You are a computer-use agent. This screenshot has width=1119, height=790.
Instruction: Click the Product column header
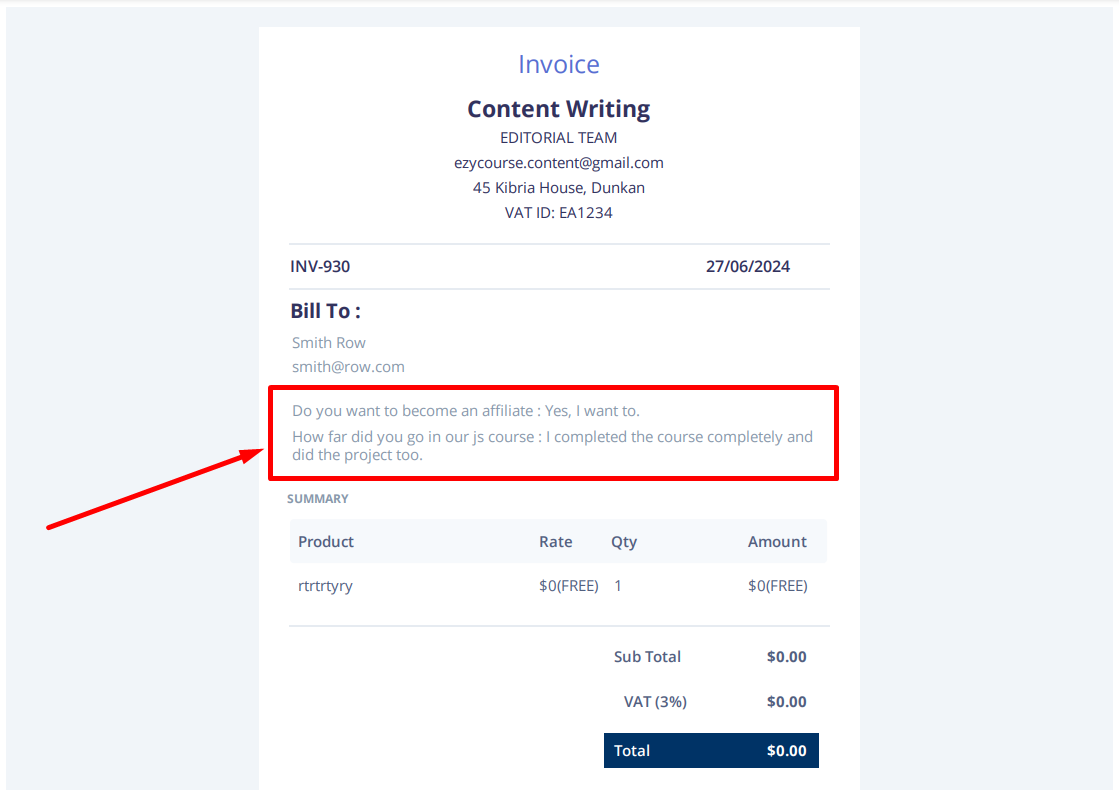coord(326,542)
